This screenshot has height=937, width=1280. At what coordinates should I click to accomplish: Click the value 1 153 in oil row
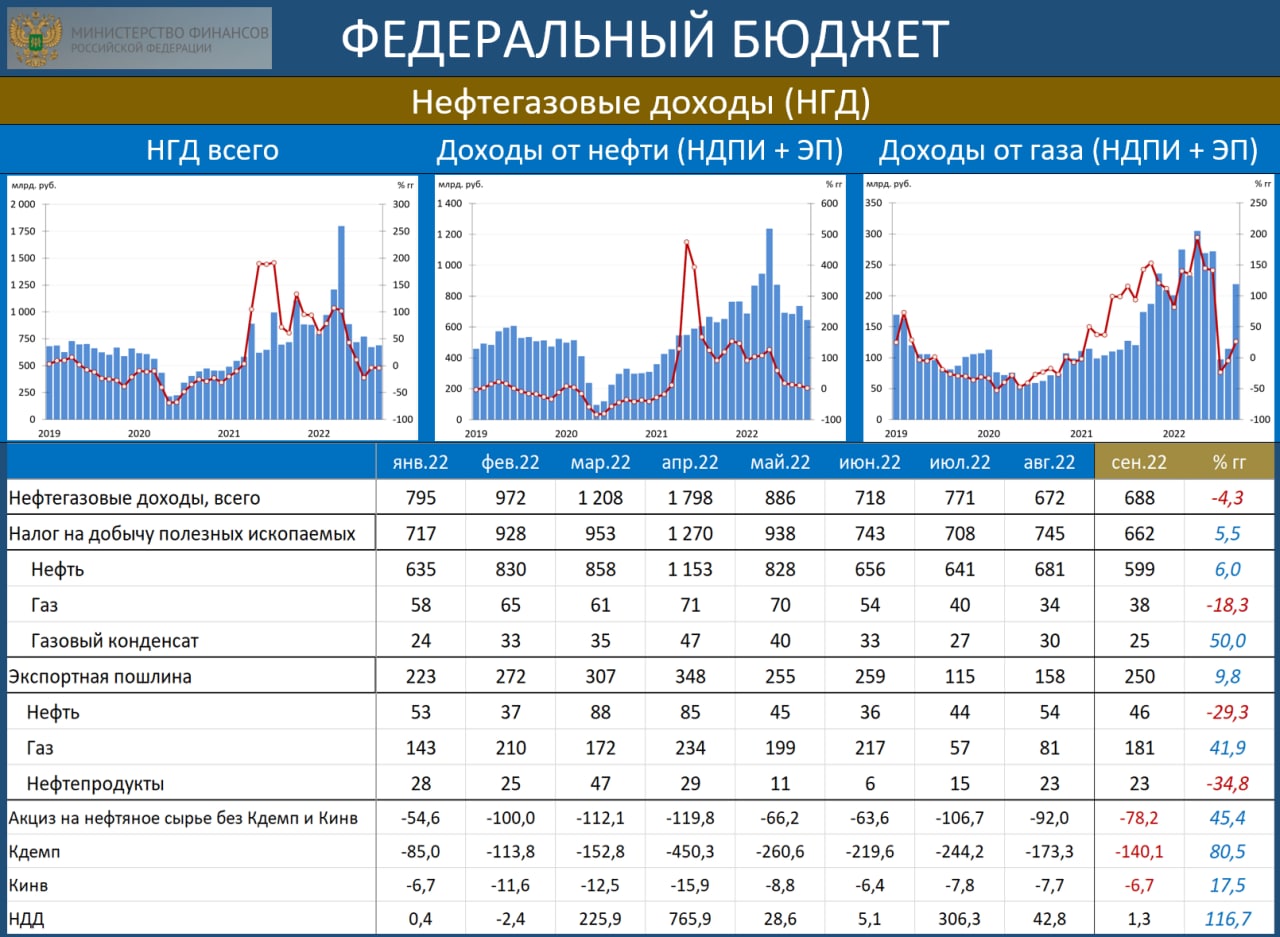pyautogui.click(x=690, y=570)
